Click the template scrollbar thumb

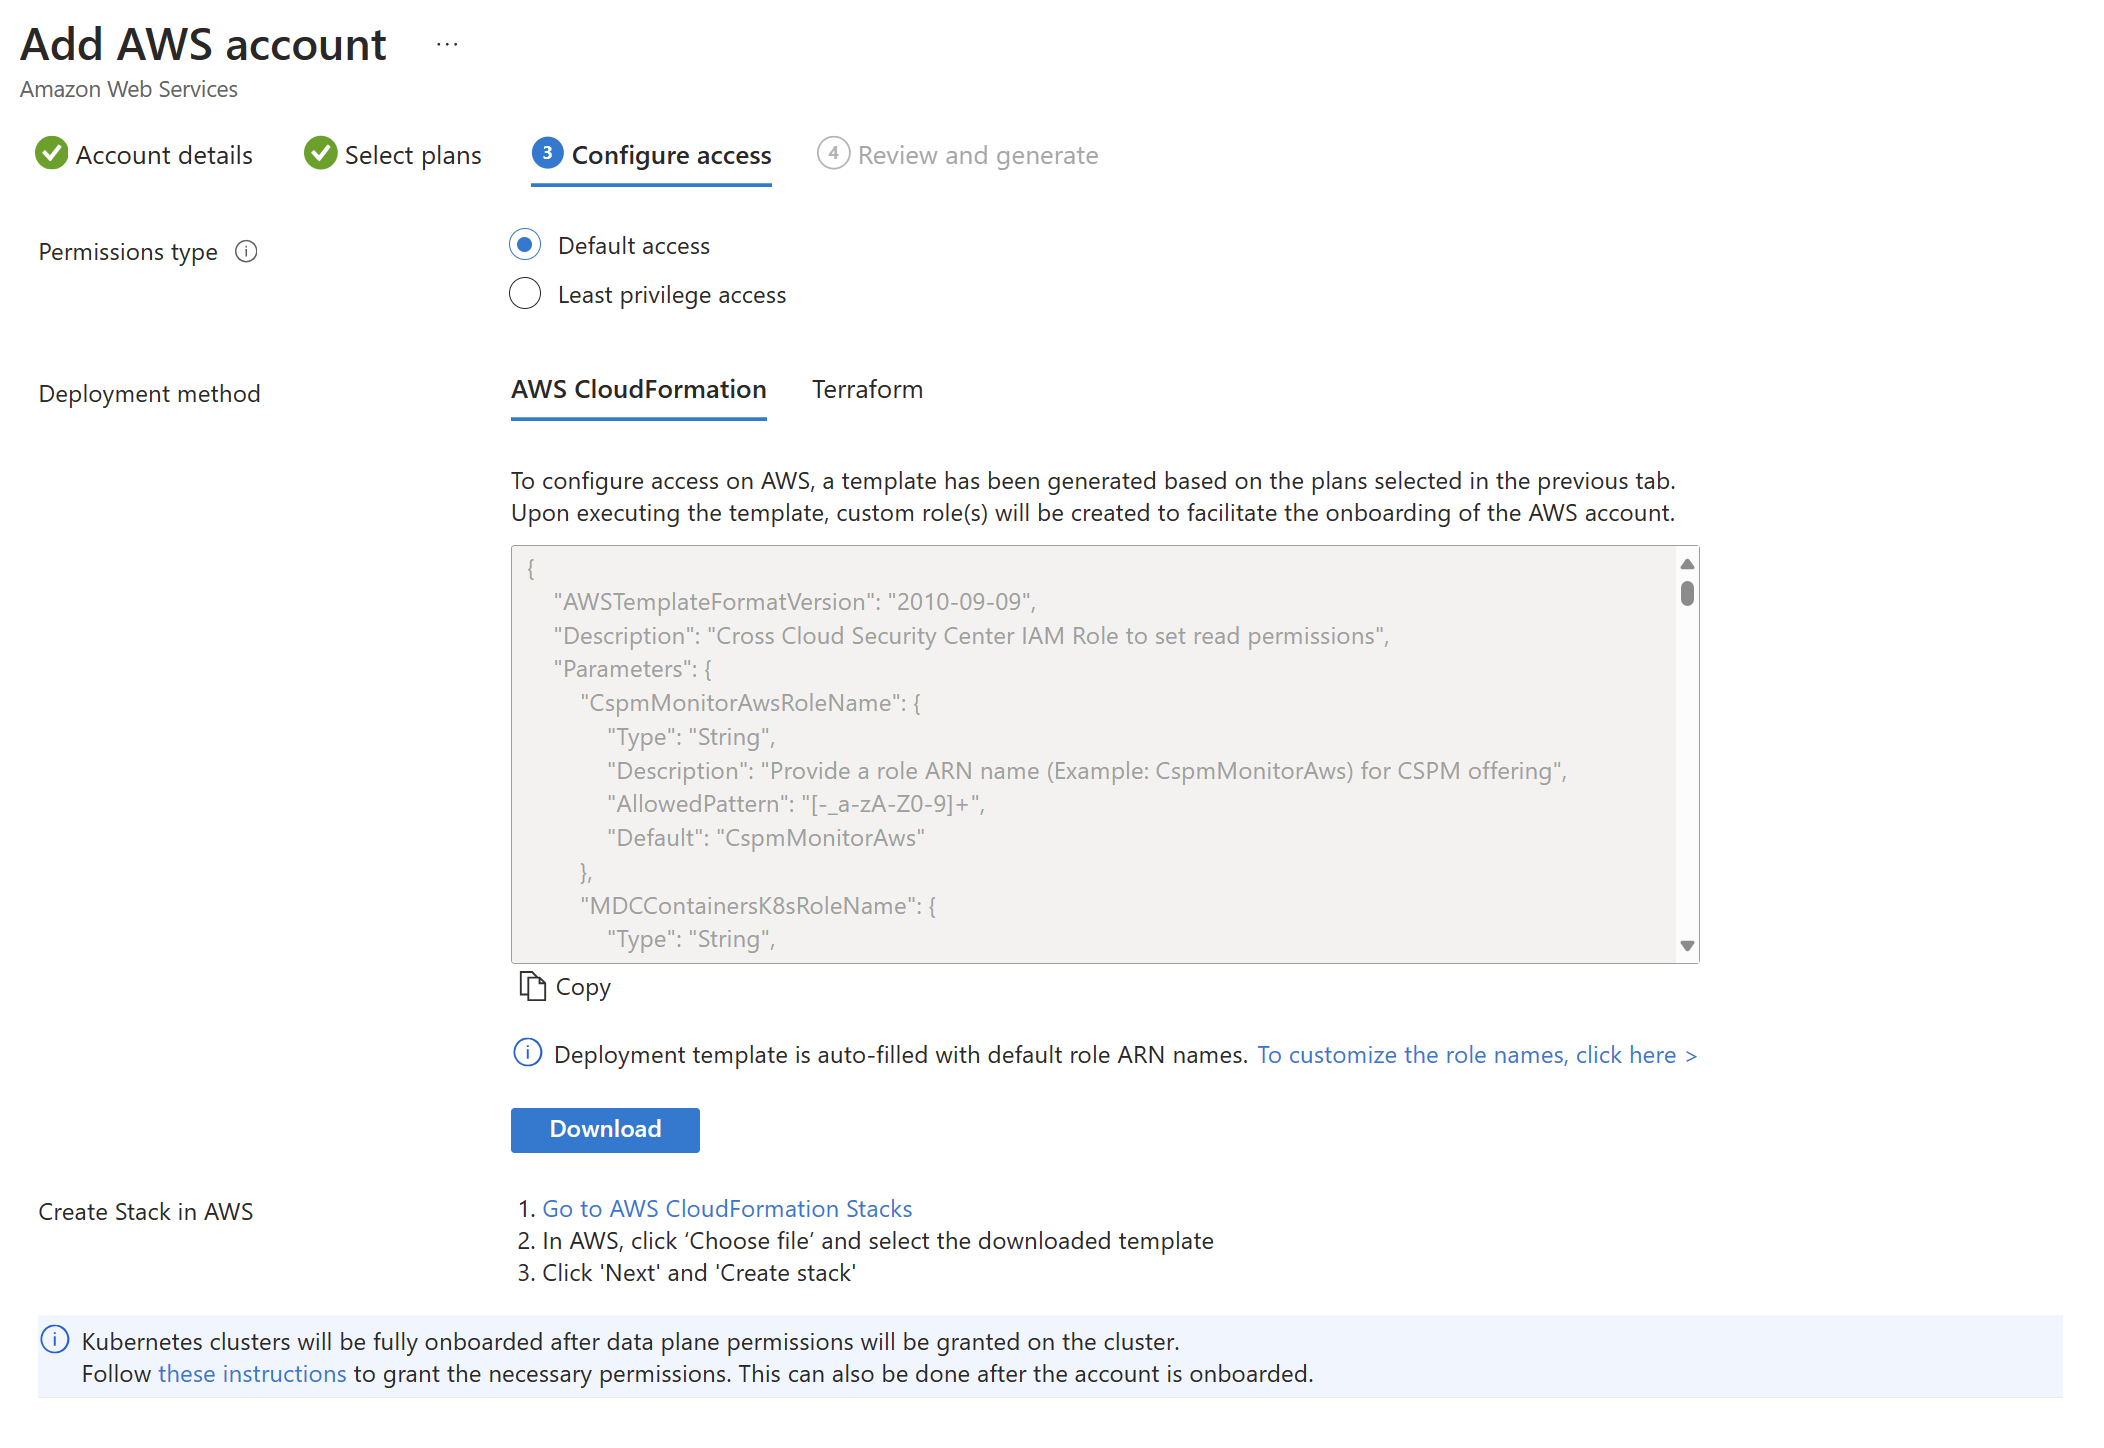coord(1687,594)
